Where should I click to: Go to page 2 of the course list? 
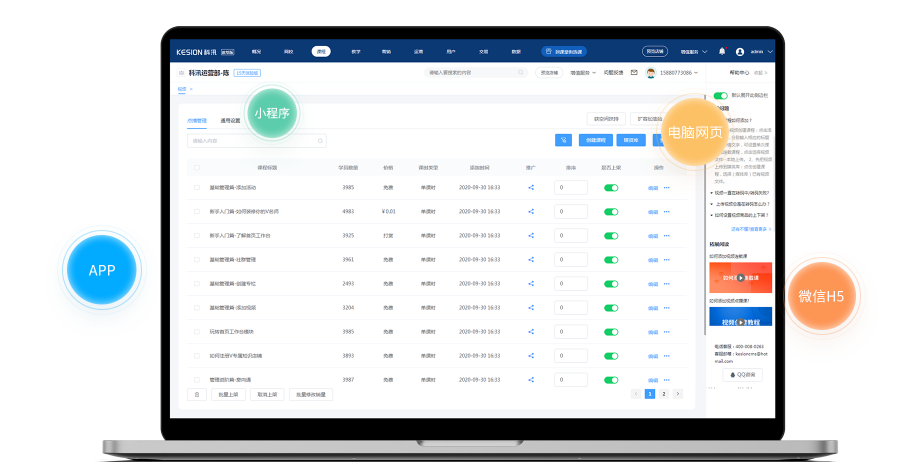664,394
